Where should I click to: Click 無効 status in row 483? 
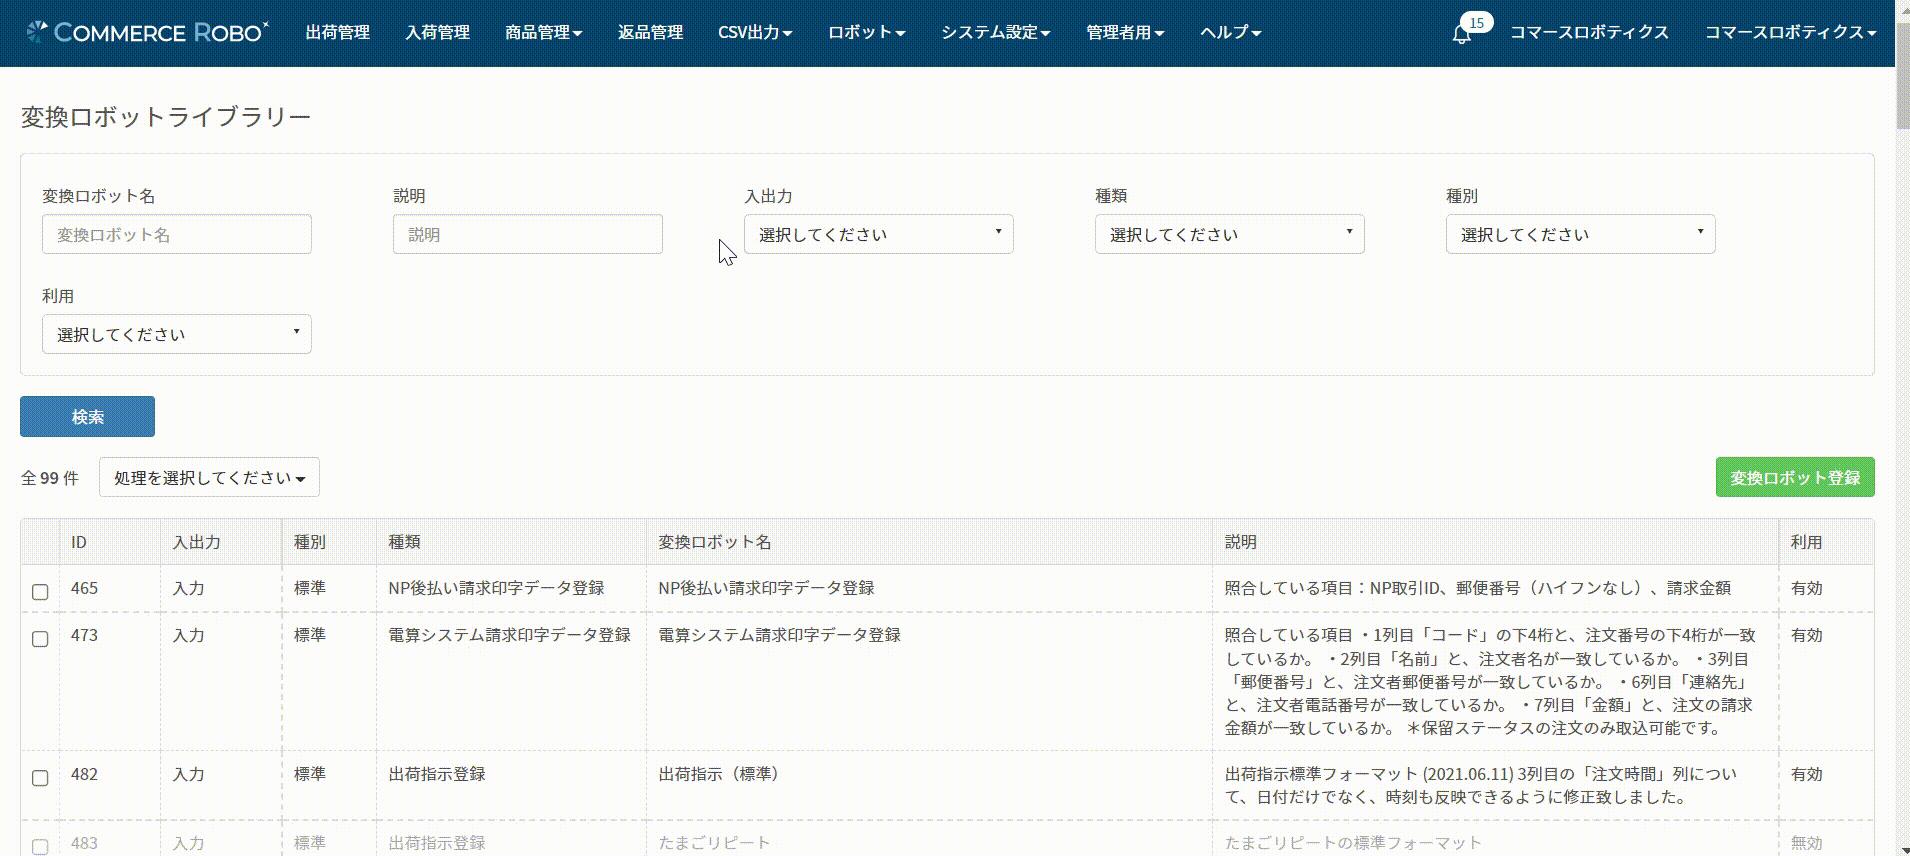point(1806,843)
